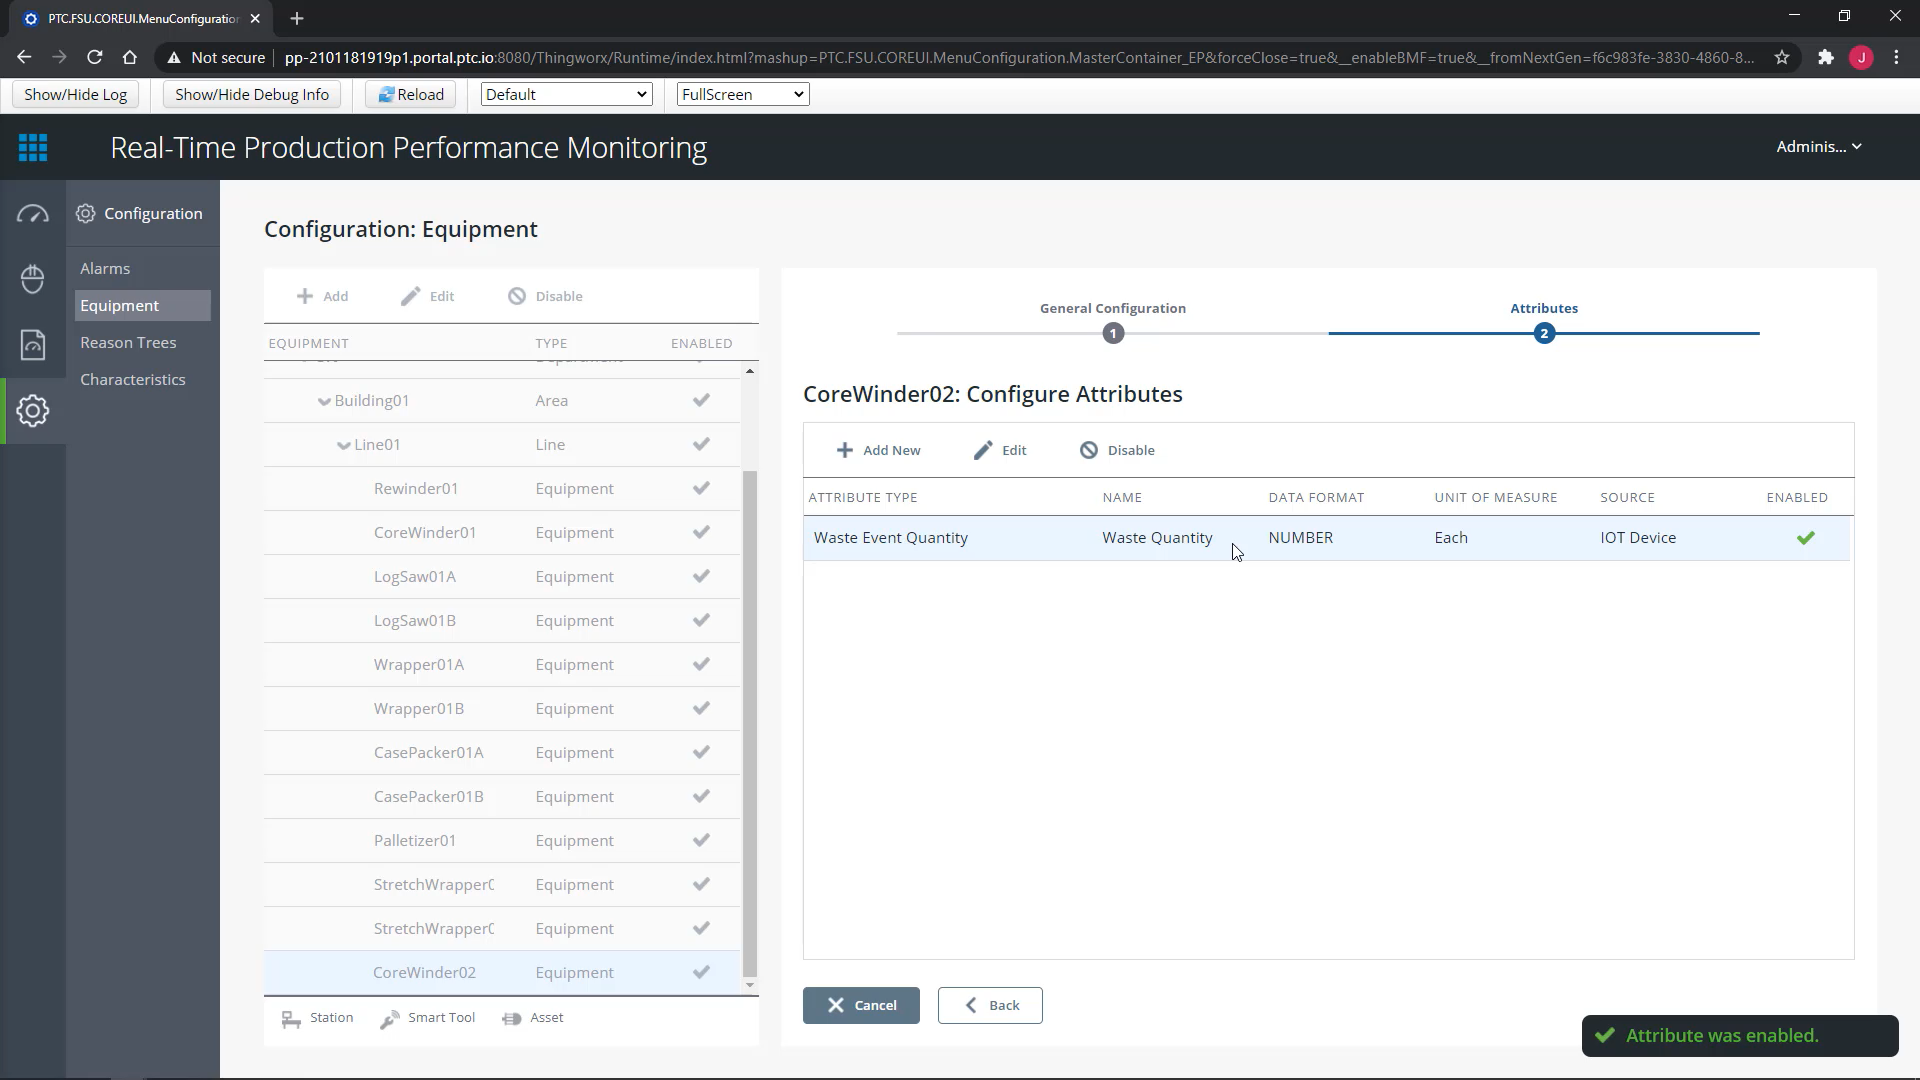Click Disable attribute circle-slash icon
The height and width of the screenshot is (1080, 1920).
pyautogui.click(x=1089, y=450)
